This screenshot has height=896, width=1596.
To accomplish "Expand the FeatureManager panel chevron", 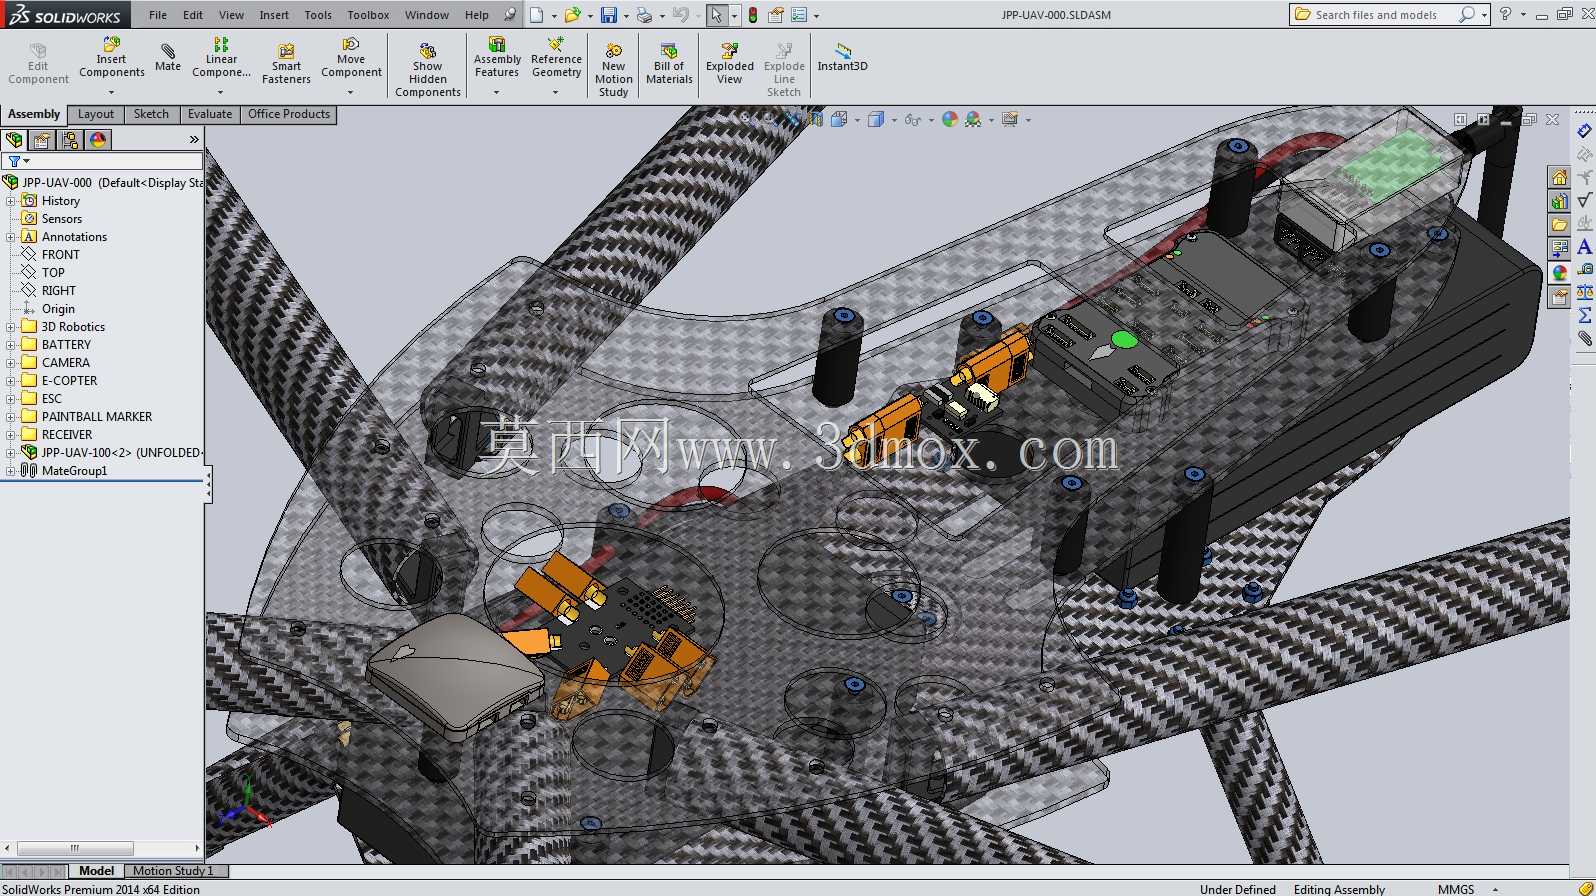I will [x=194, y=140].
